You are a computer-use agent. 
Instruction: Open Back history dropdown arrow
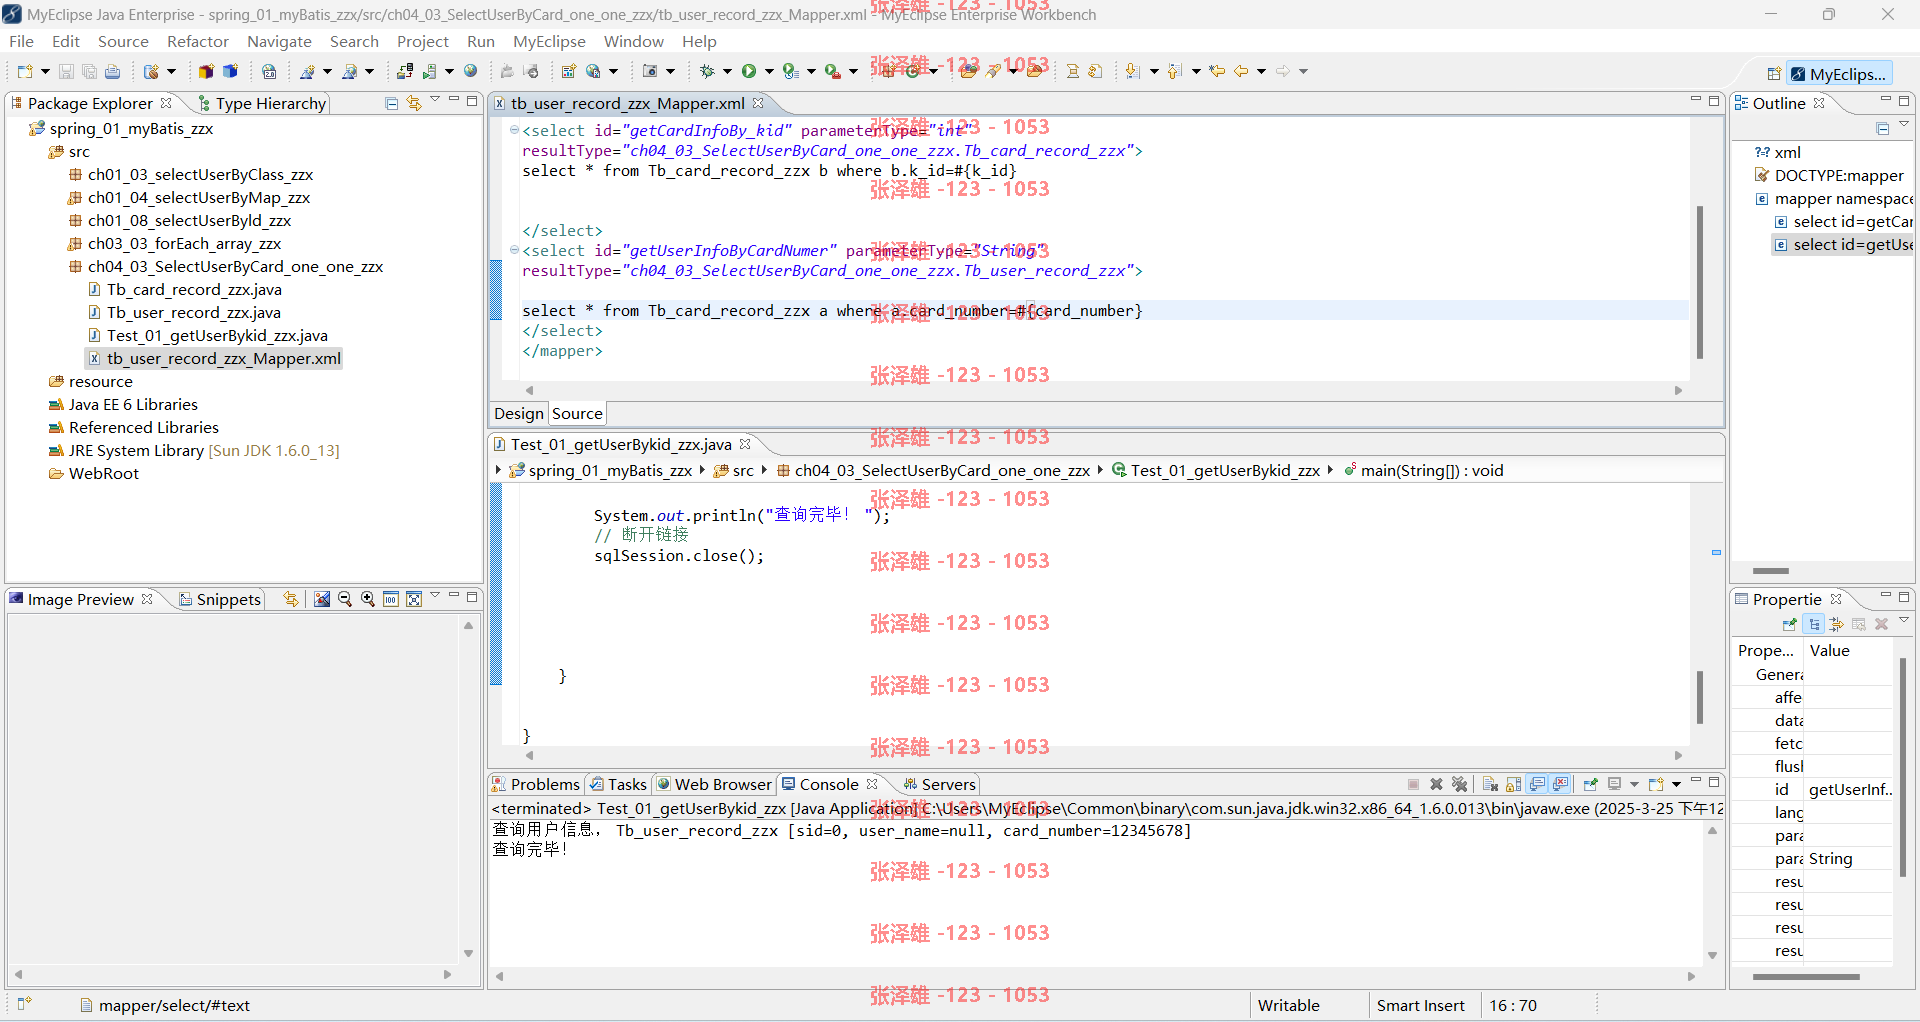[1261, 71]
